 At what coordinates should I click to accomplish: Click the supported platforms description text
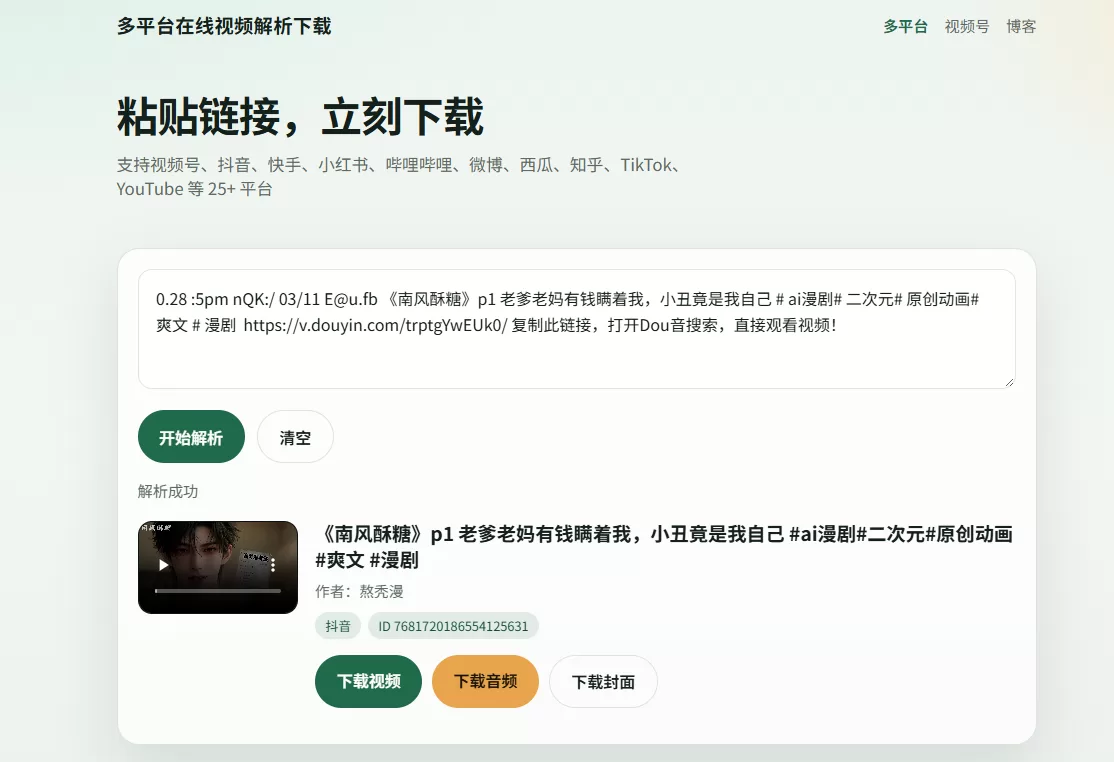[x=399, y=176]
